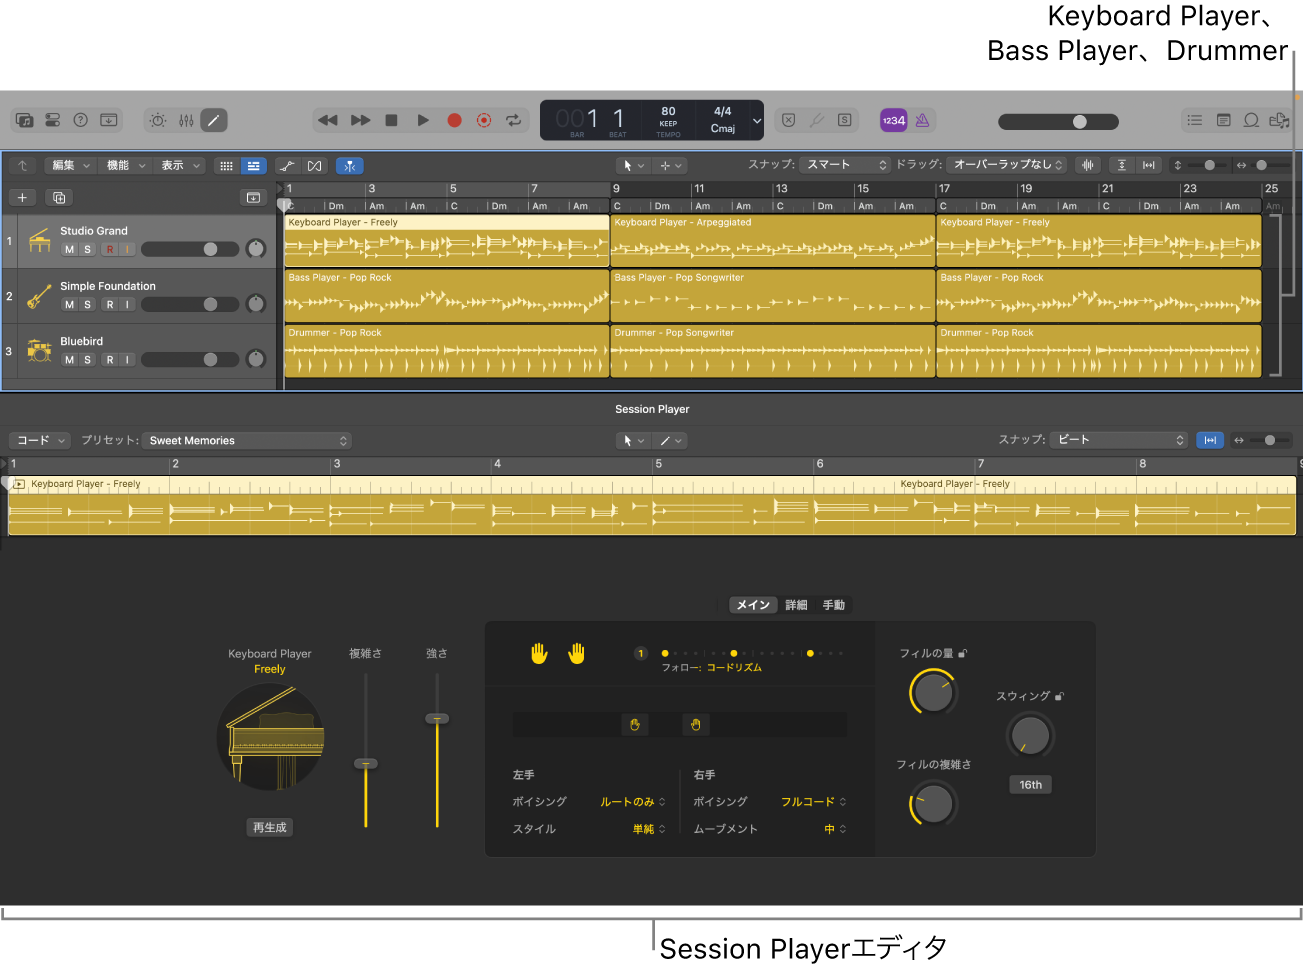The image size is (1303, 974).
Task: Click the List Editors icon at top right
Action: tap(1194, 120)
